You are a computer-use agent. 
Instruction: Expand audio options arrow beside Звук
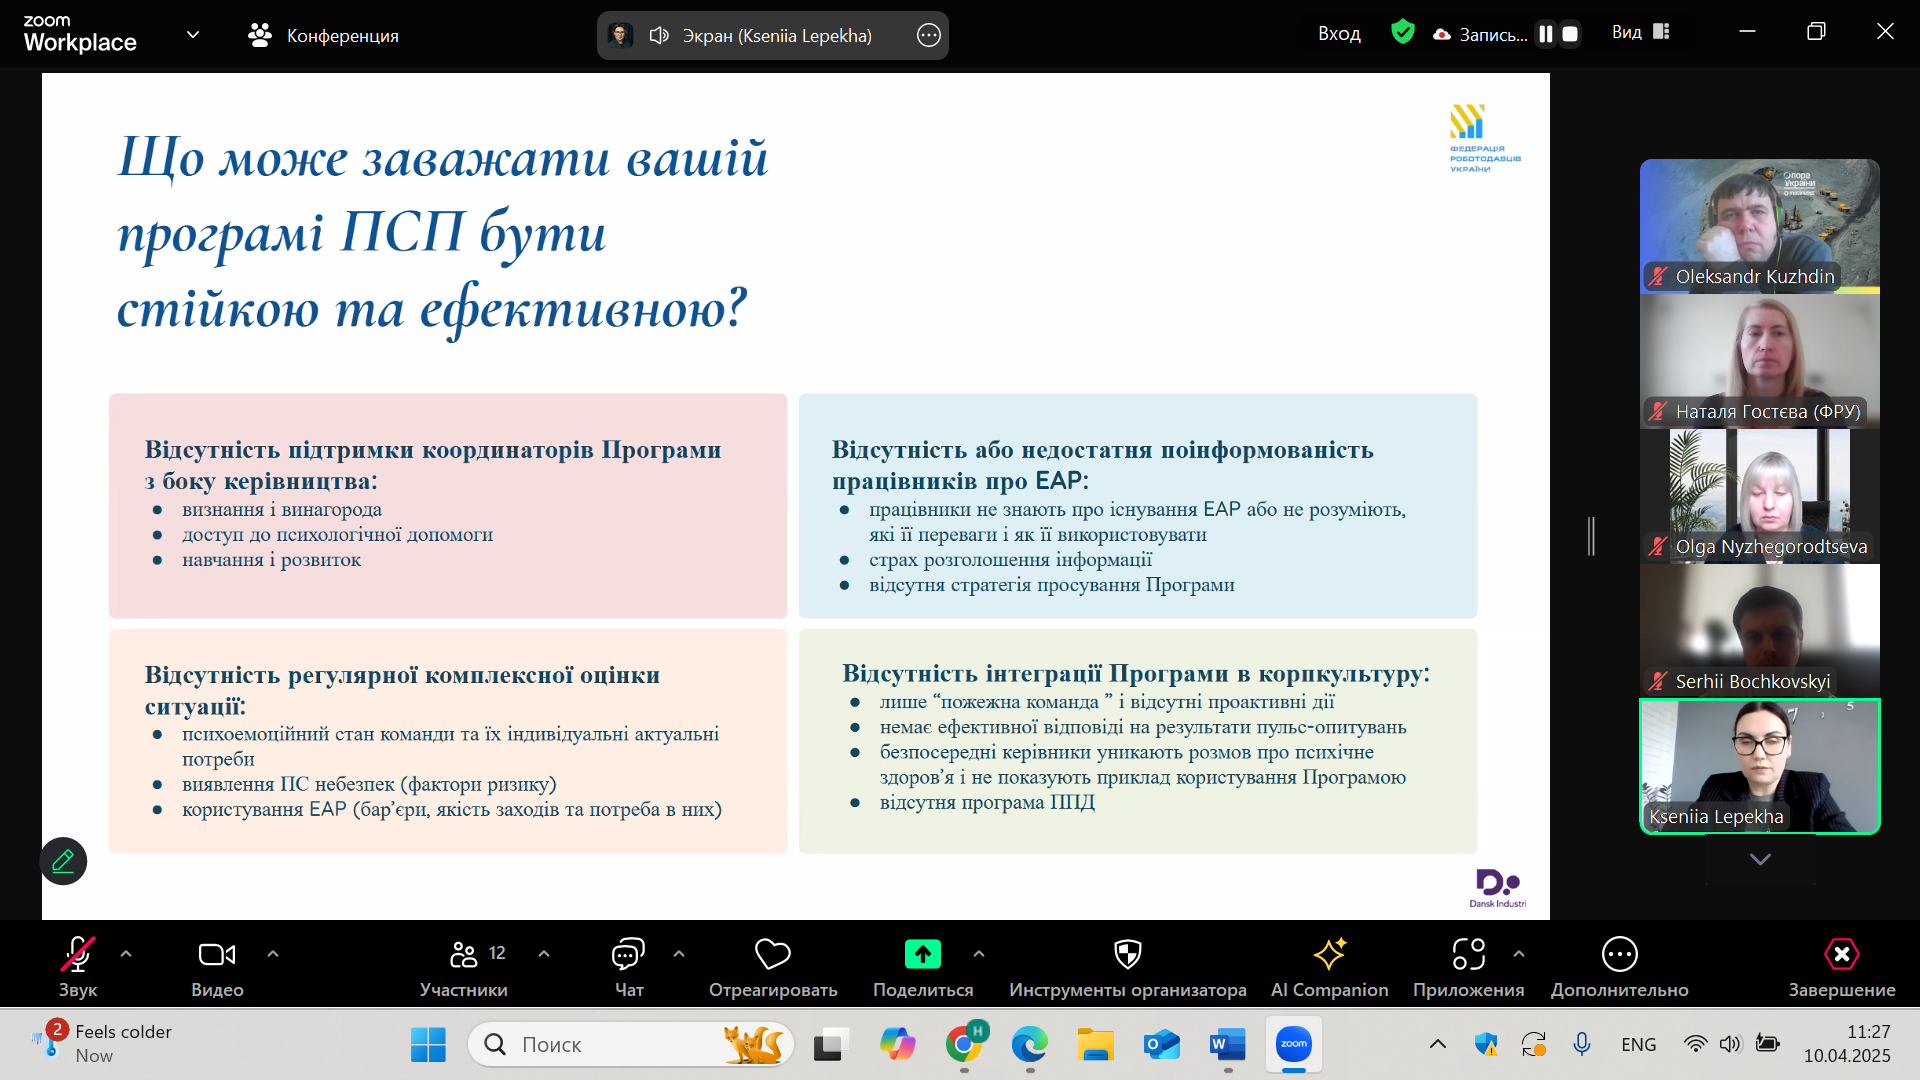pos(126,954)
